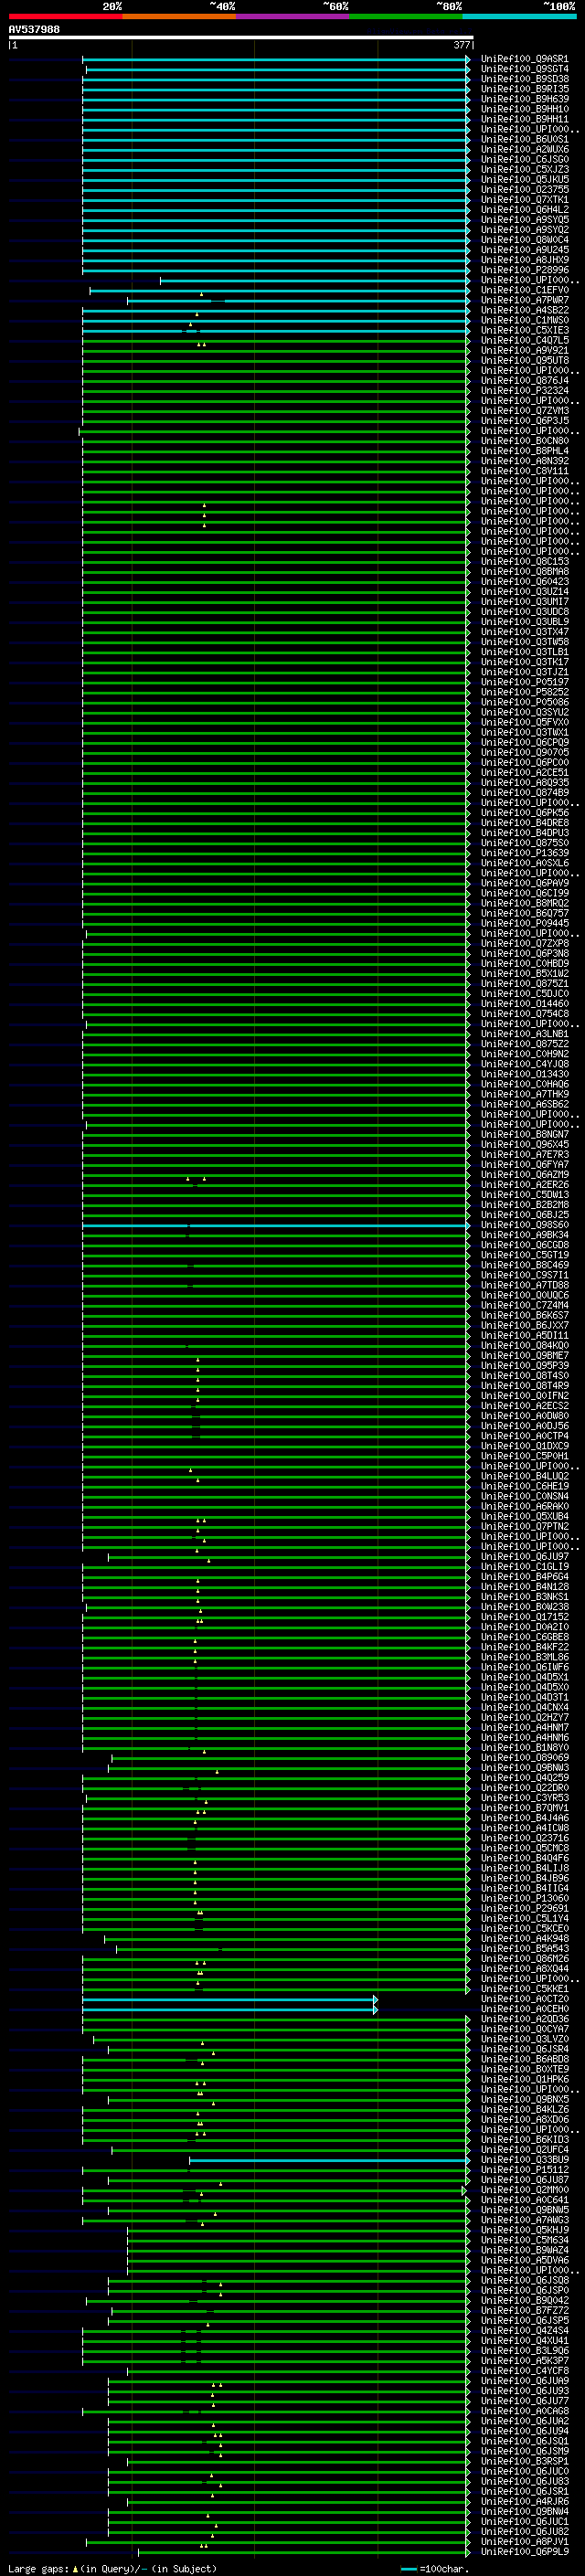Choose the UniRef100_Q6JU97 label
Screen dimensions: 585x2576
point(525,1557)
